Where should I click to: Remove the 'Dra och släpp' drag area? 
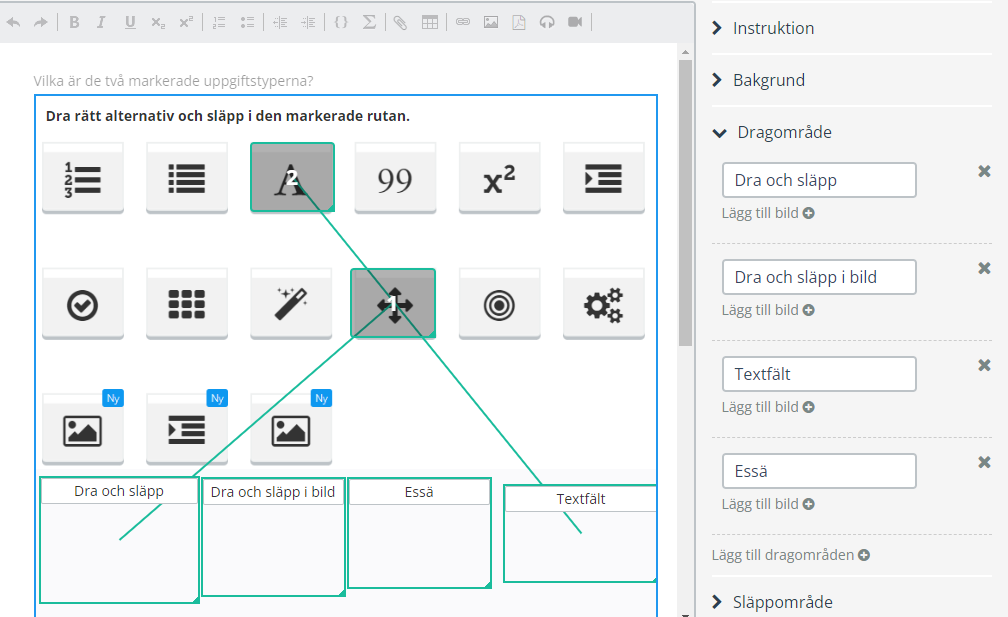click(x=984, y=171)
